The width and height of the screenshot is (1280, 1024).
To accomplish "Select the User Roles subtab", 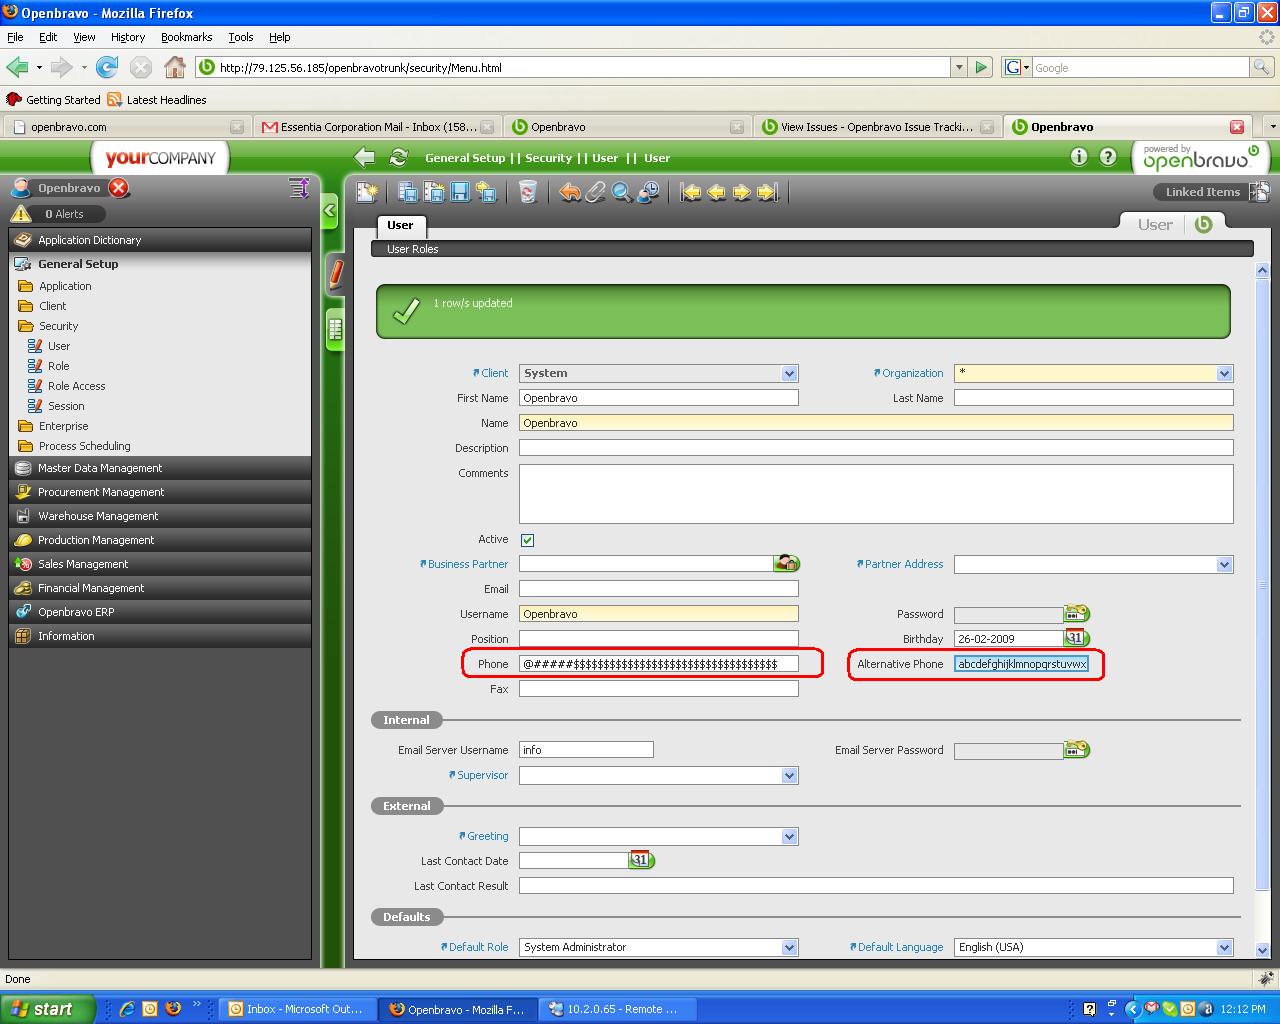I will point(412,249).
